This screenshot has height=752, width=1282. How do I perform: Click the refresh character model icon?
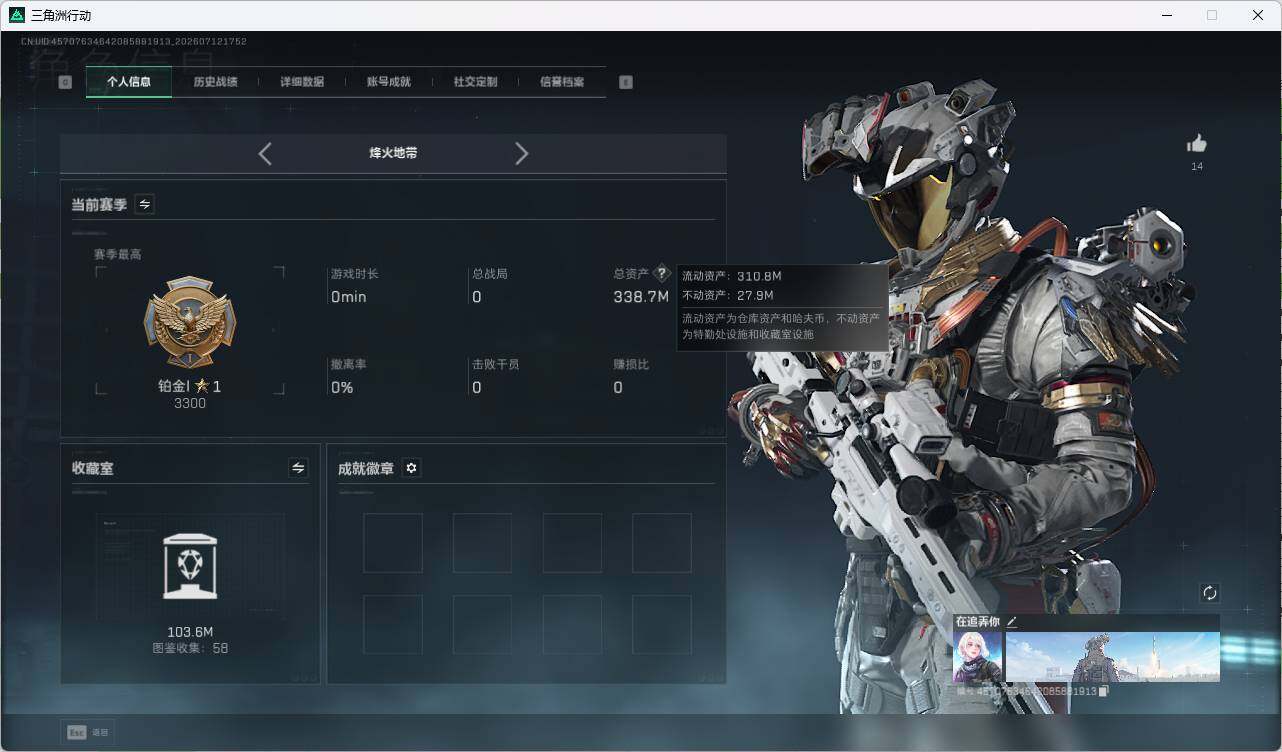point(1210,593)
